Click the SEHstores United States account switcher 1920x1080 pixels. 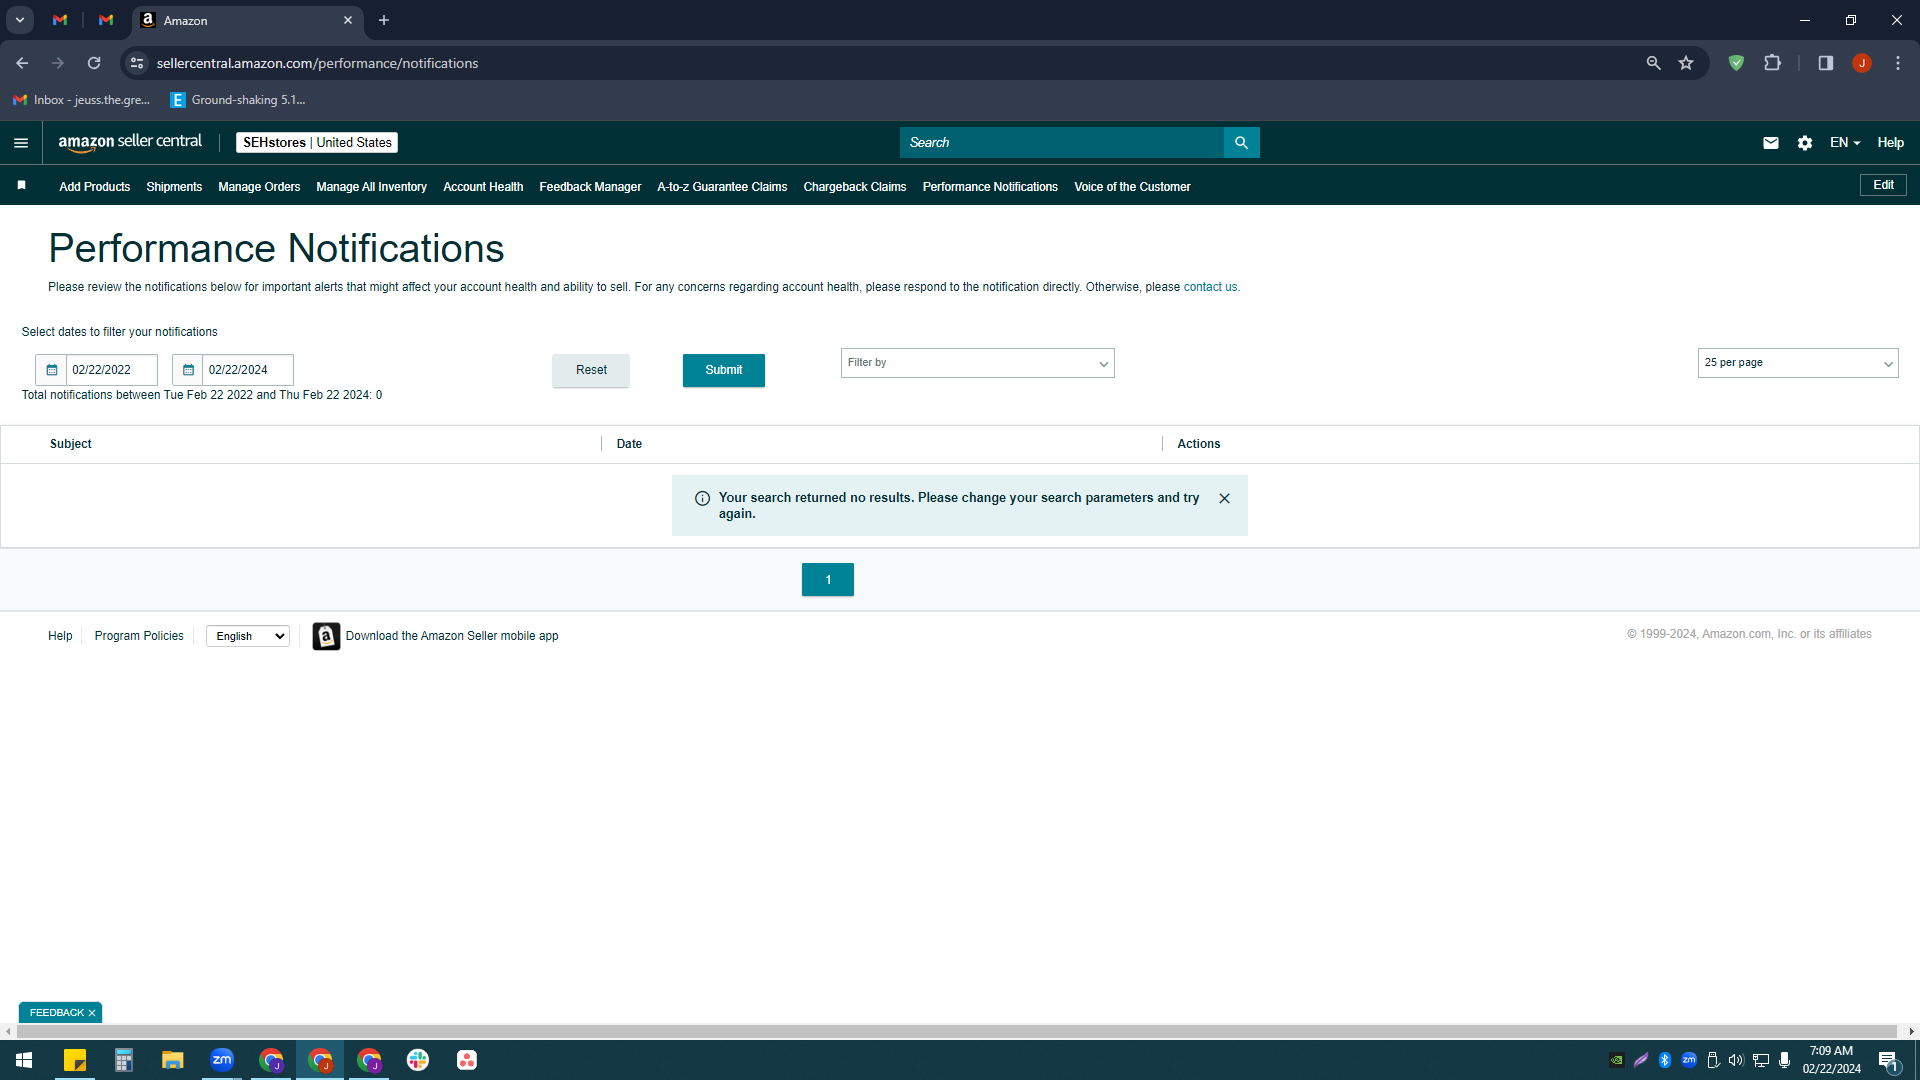tap(317, 143)
